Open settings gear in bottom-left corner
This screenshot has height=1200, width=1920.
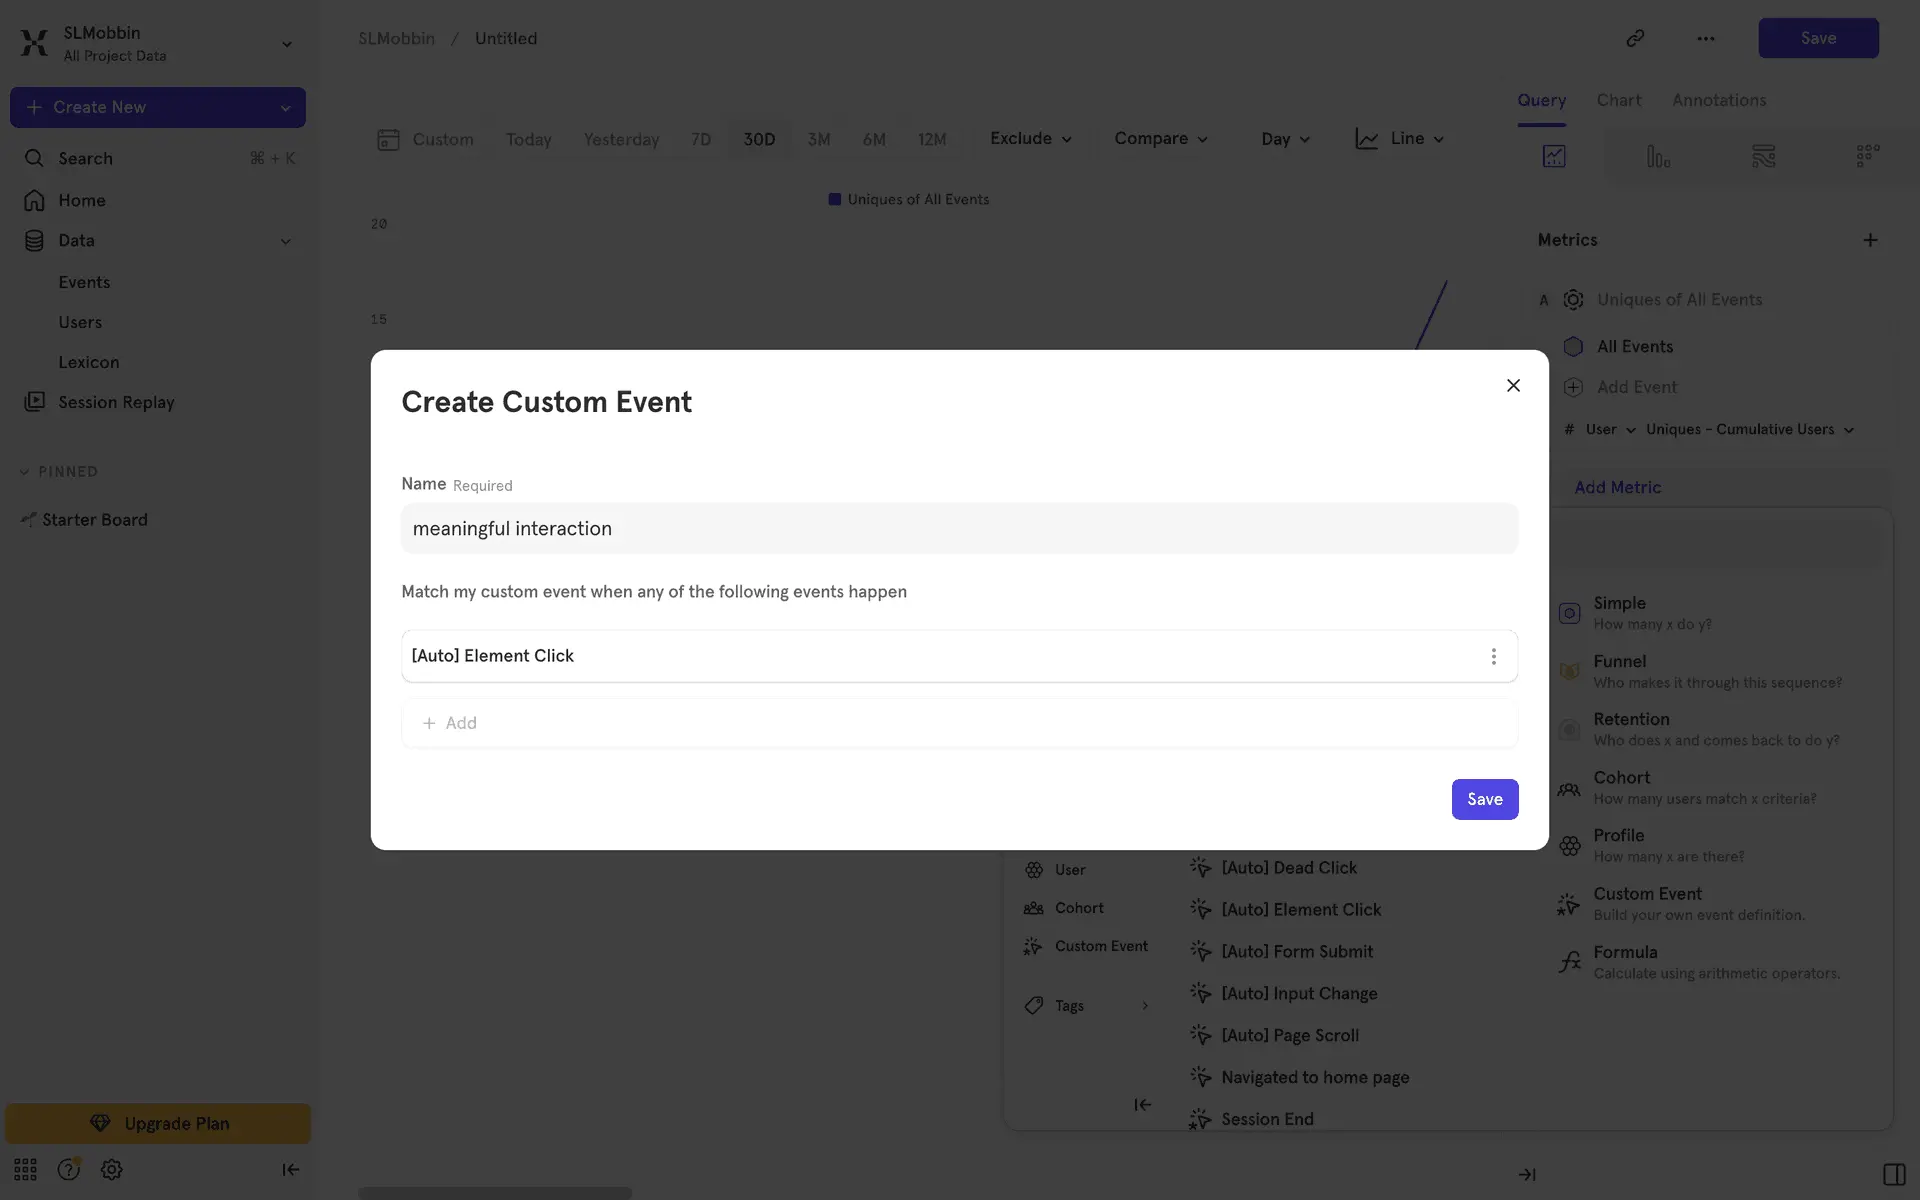point(111,1169)
